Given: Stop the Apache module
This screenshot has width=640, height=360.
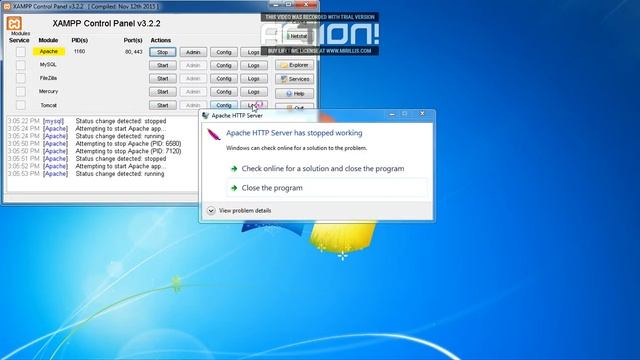Looking at the screenshot, I should click(163, 52).
